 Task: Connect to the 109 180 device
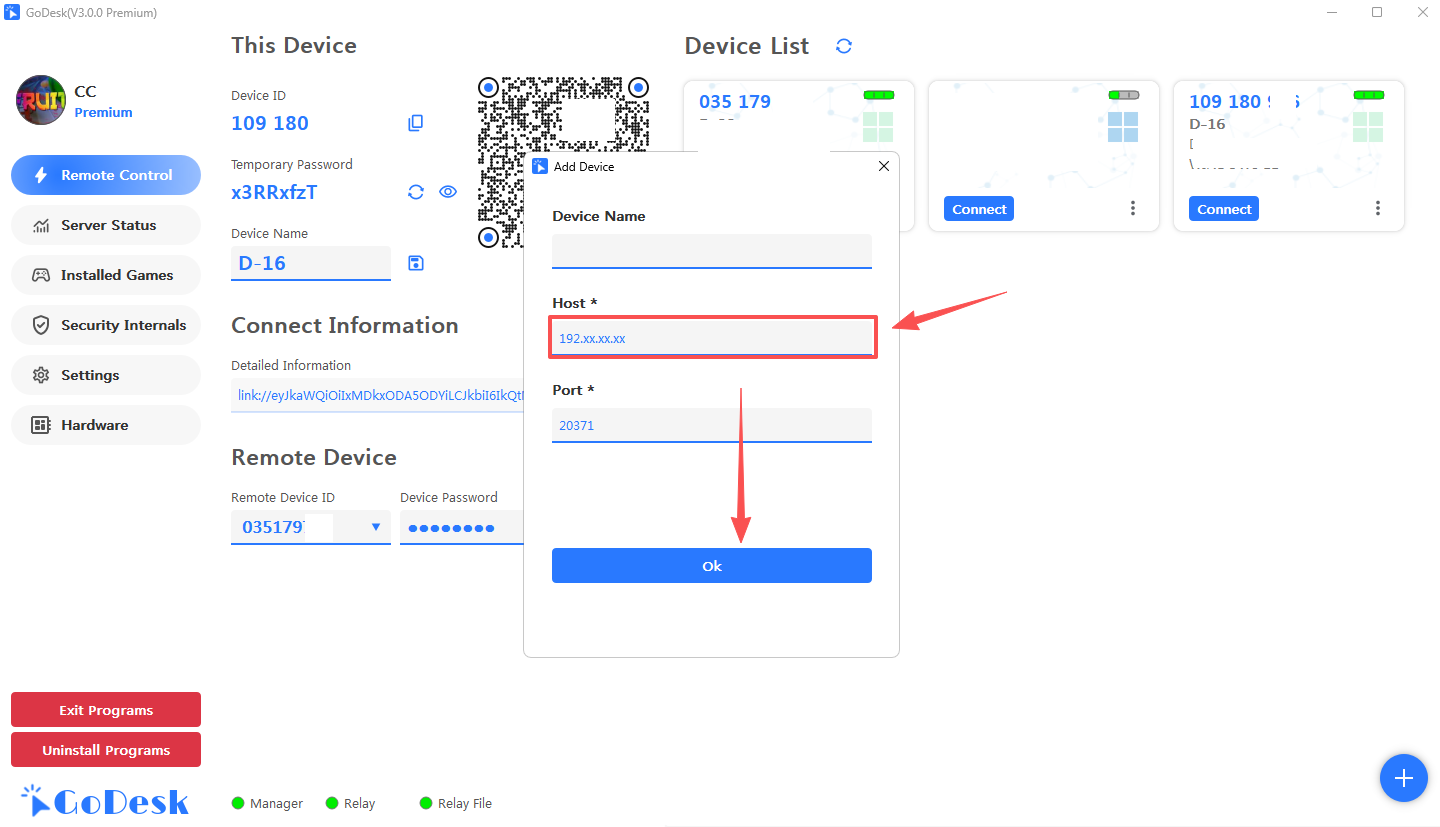tap(1223, 209)
